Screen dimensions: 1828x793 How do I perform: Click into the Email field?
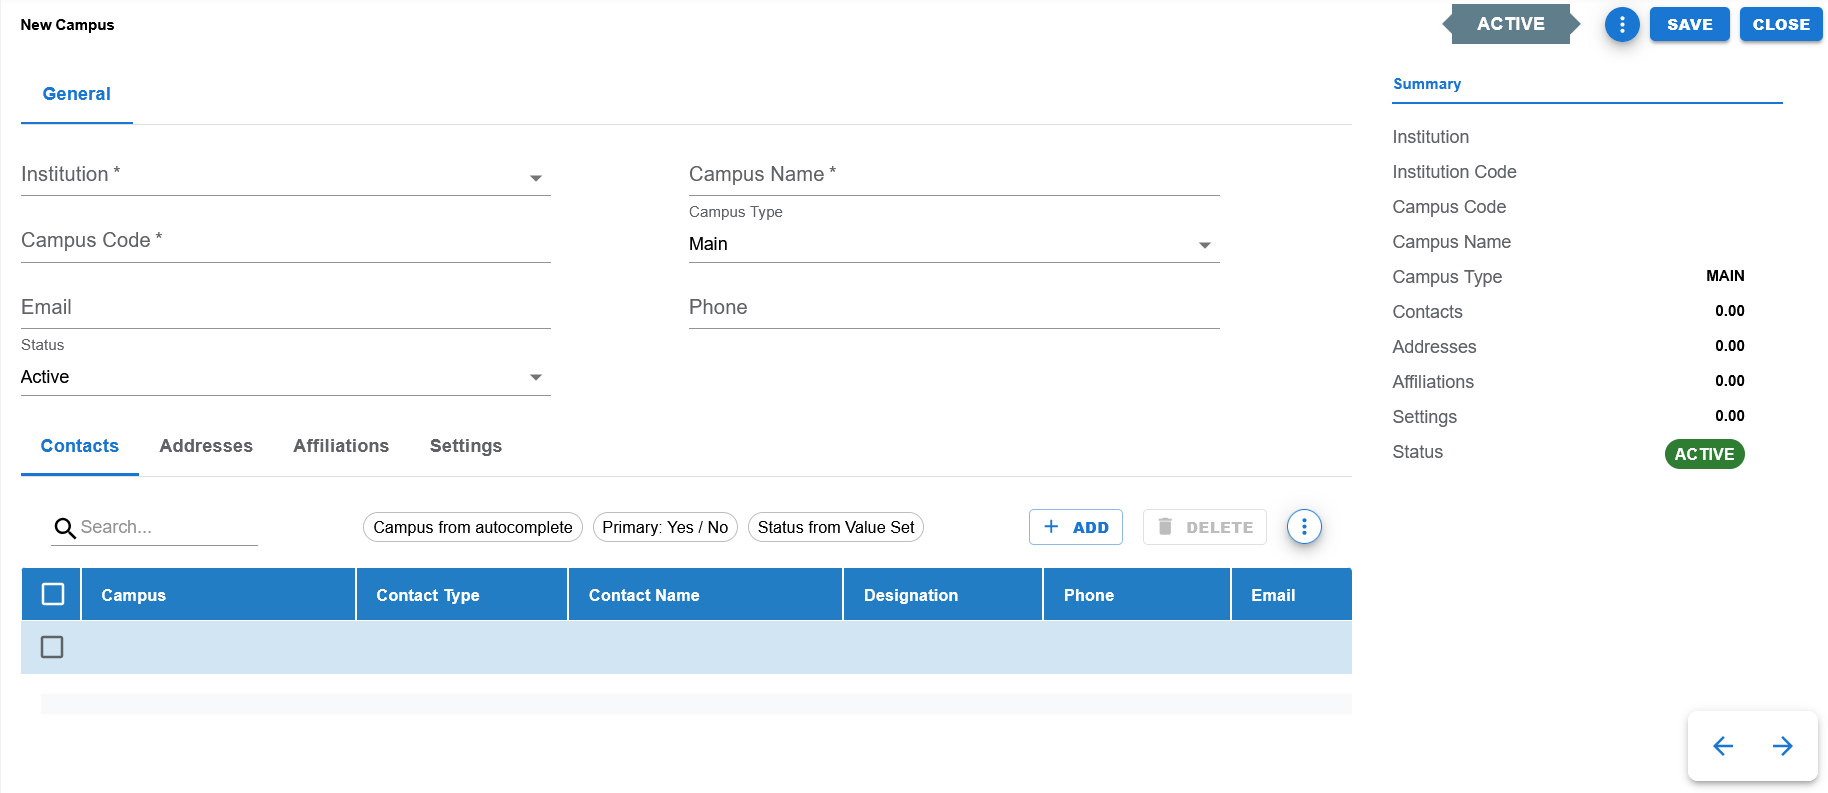tap(286, 309)
